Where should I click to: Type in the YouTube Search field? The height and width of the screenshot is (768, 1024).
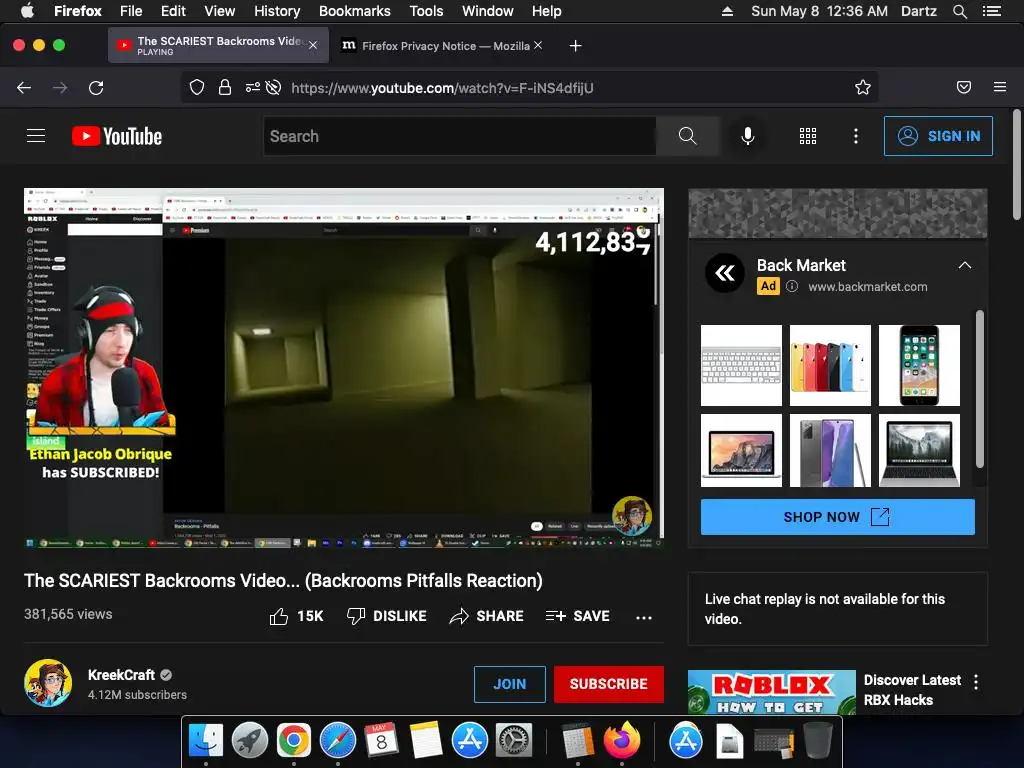tap(460, 136)
